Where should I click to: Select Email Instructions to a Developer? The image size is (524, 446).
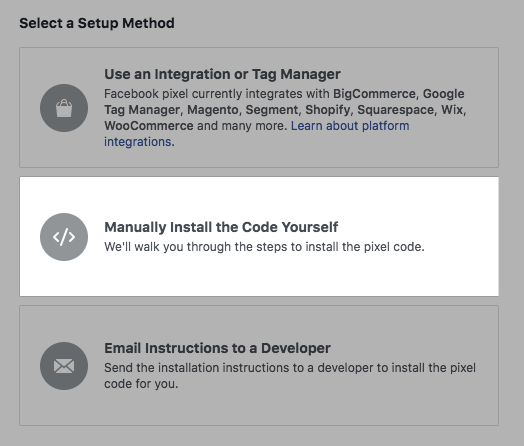[217, 348]
